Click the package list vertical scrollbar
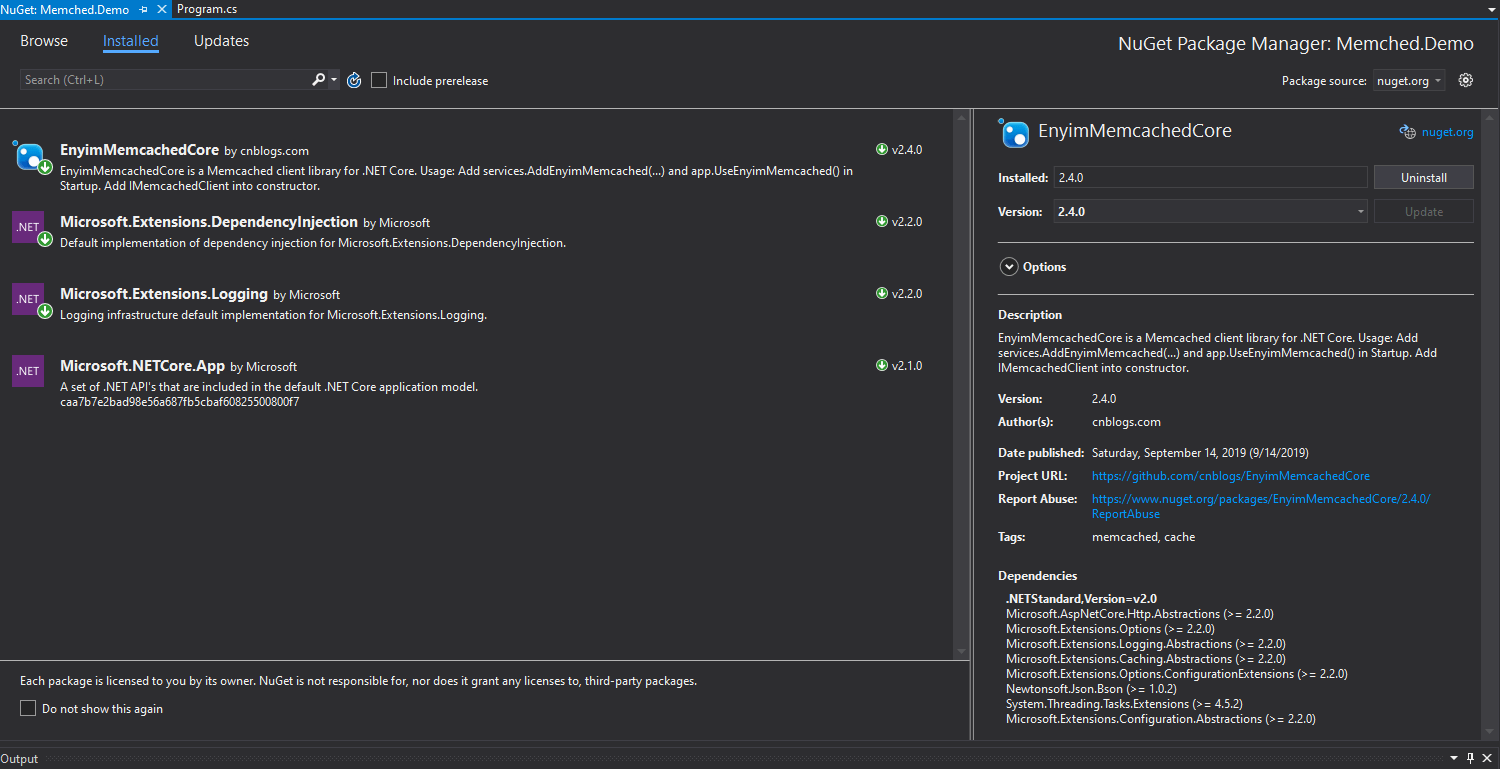The image size is (1500, 769). tap(962, 384)
